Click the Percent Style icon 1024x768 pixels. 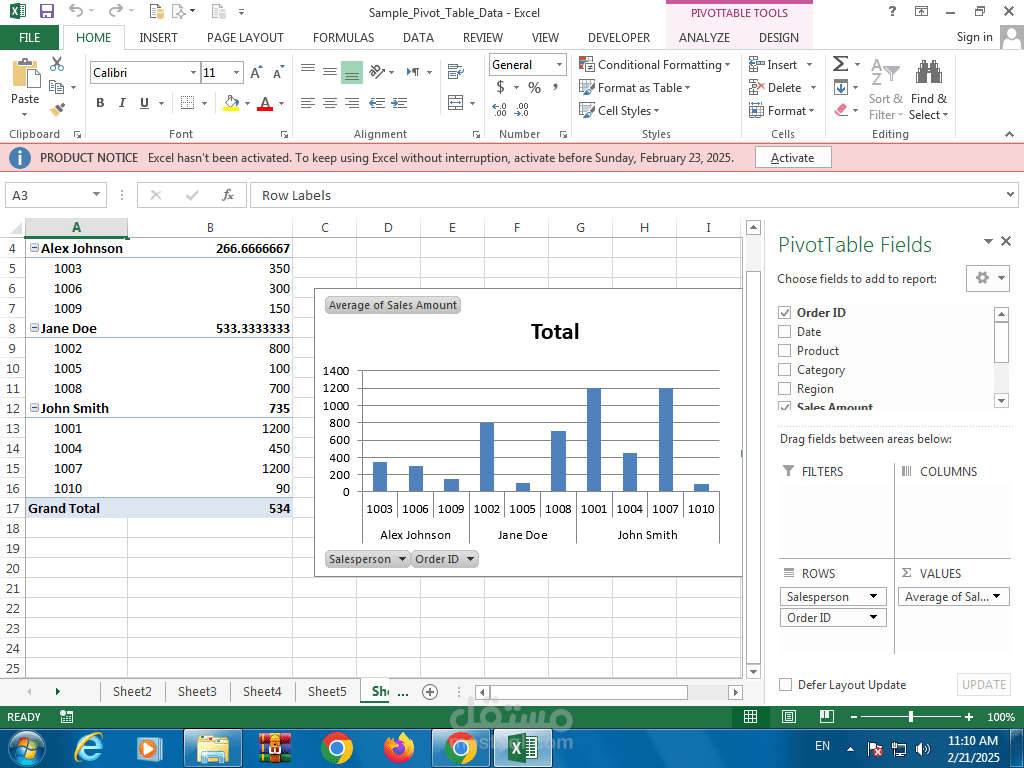(534, 88)
